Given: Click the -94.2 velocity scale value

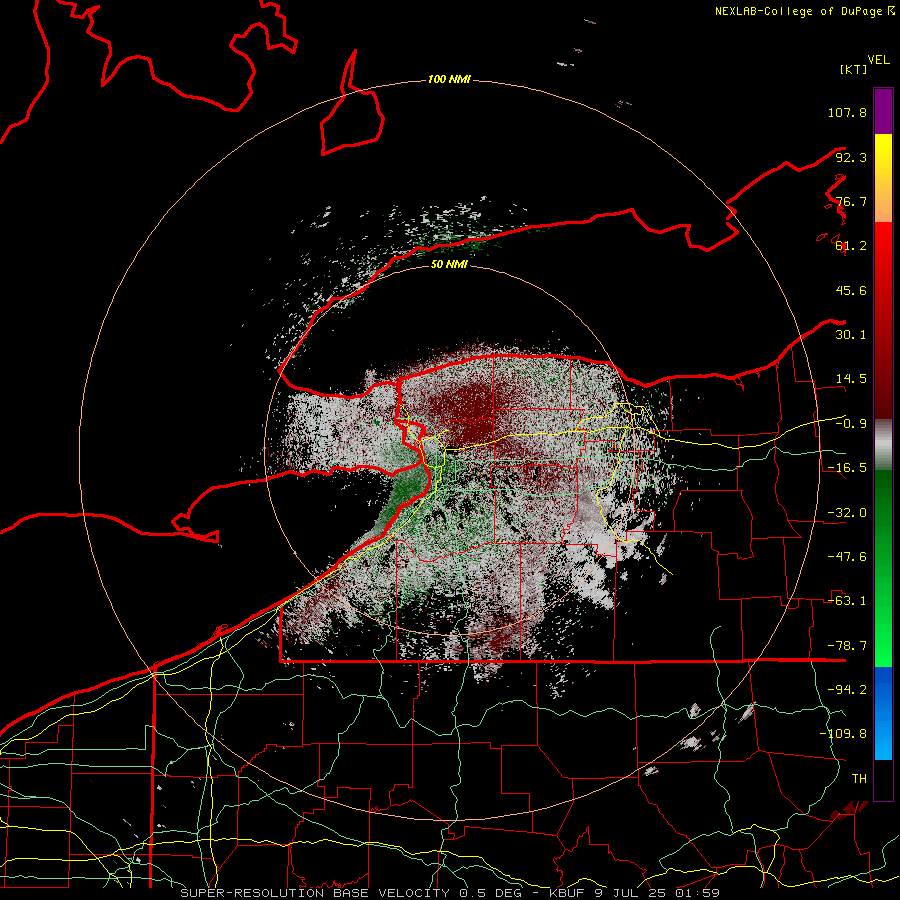Looking at the screenshot, I should [x=847, y=690].
